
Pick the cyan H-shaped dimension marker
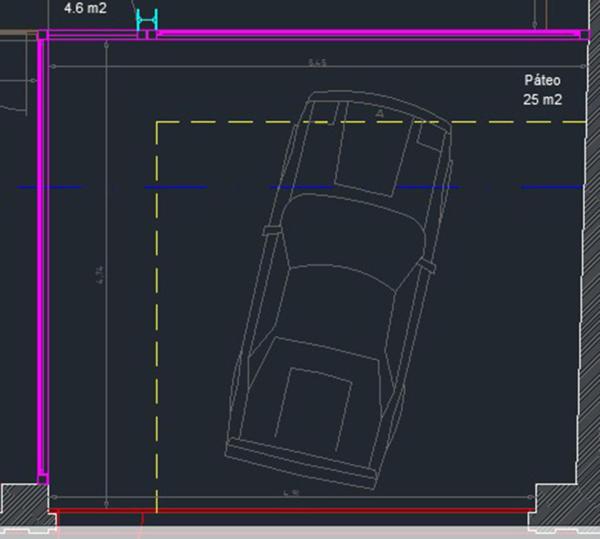(x=147, y=20)
